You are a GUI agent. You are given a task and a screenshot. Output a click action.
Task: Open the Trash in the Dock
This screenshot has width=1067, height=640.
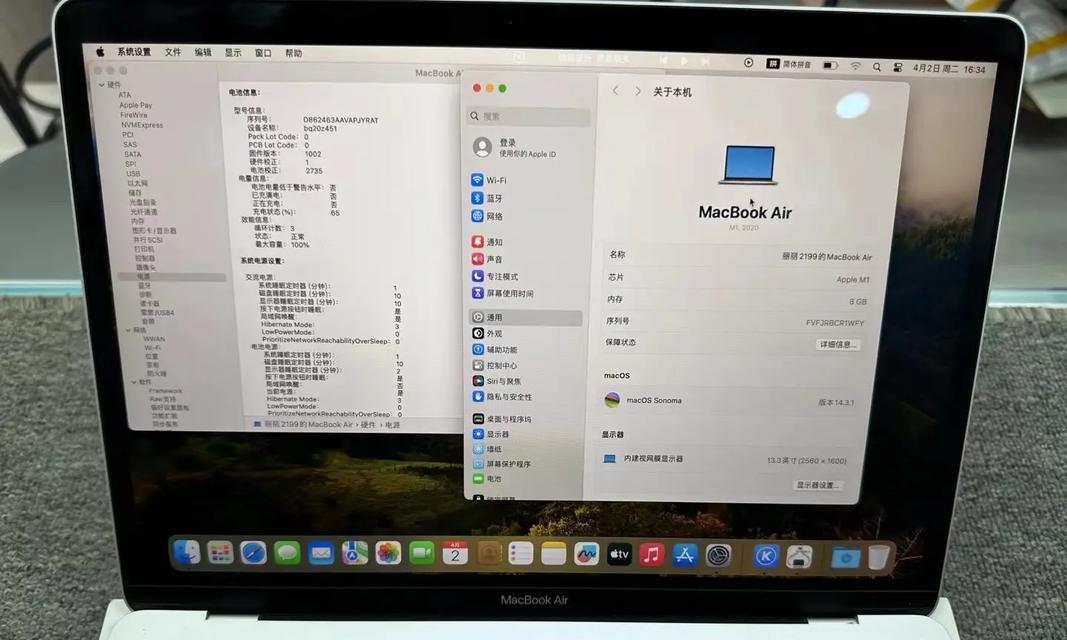click(x=878, y=557)
